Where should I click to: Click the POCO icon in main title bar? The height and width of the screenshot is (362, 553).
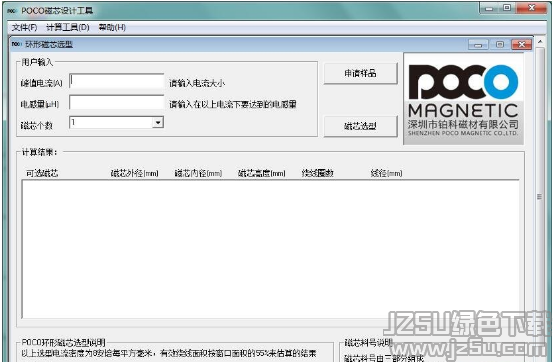coord(12,11)
